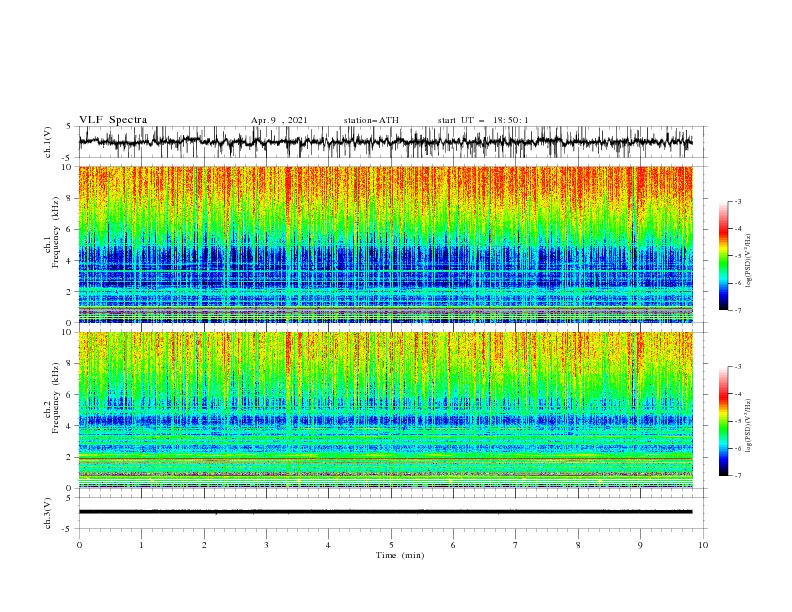This screenshot has height=612, width=792.
Task: Click the ch.3 flat waveform trace
Action: coord(385,512)
